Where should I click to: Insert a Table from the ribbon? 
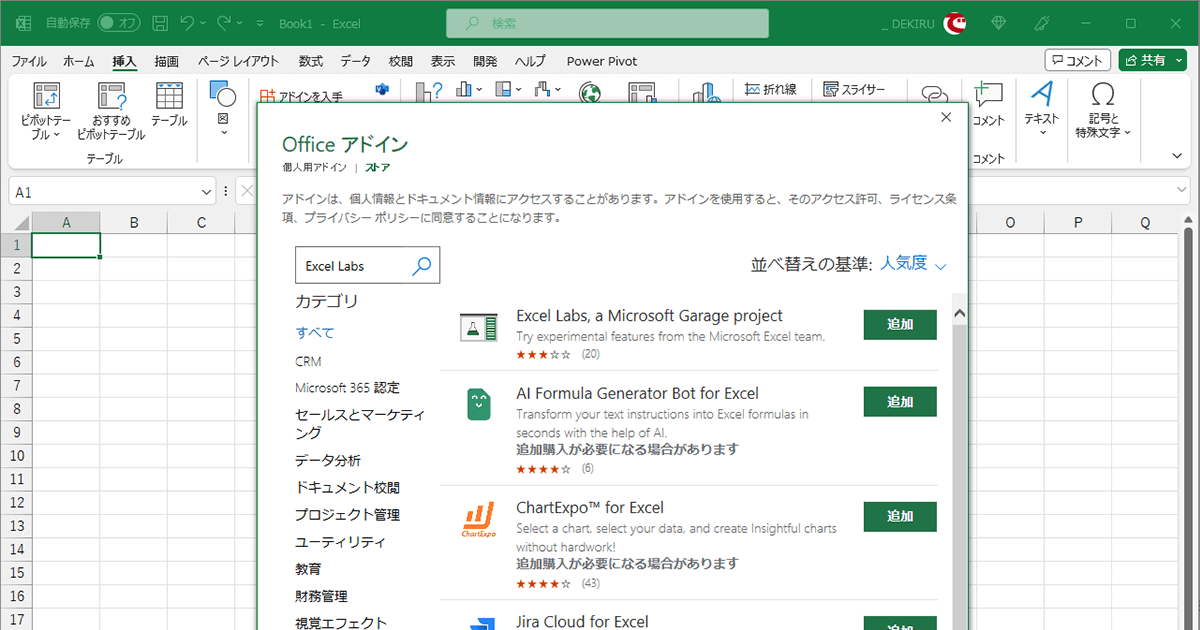tap(169, 105)
